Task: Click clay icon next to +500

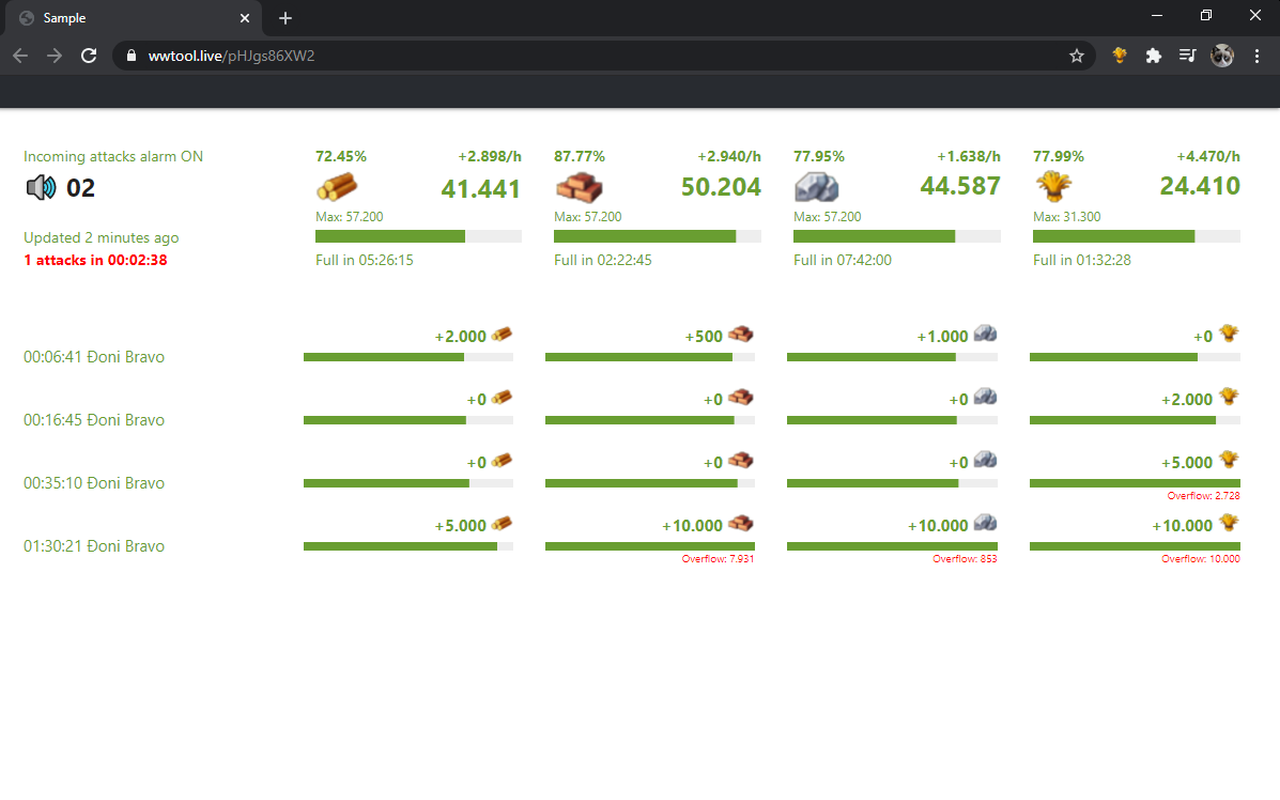Action: click(741, 335)
